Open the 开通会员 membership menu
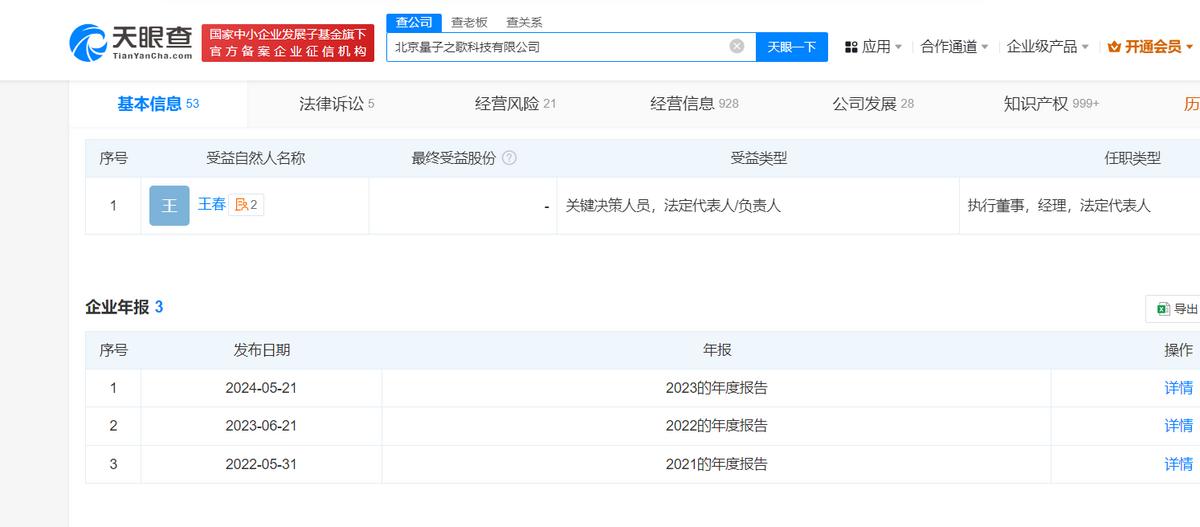1200x527 pixels. point(1152,47)
